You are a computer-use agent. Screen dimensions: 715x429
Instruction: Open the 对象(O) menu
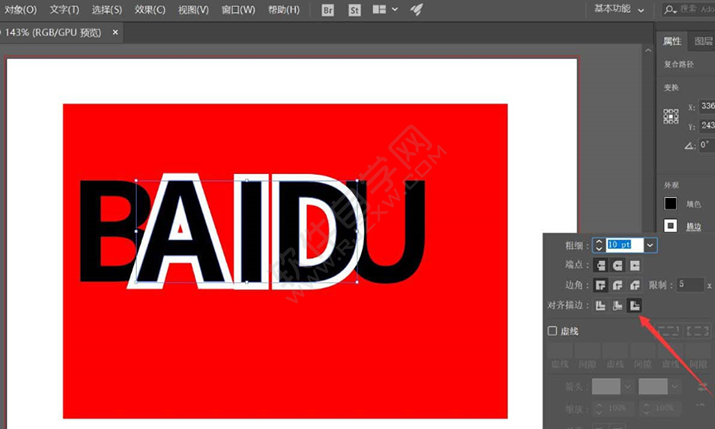click(x=20, y=10)
